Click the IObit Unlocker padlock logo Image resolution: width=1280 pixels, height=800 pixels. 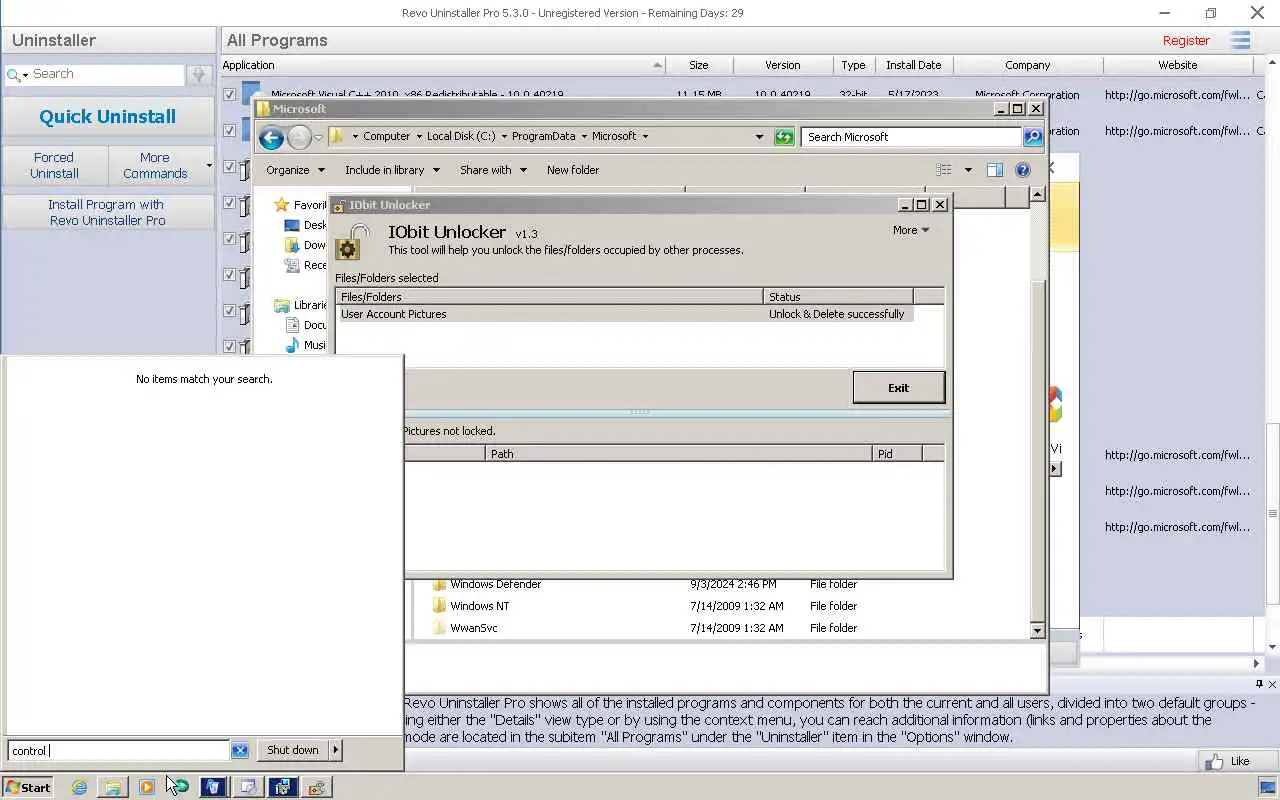click(x=353, y=241)
